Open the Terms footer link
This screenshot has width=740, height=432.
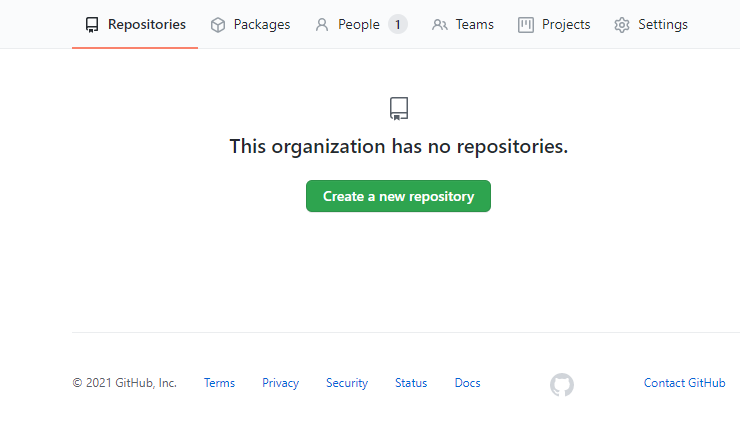click(219, 383)
